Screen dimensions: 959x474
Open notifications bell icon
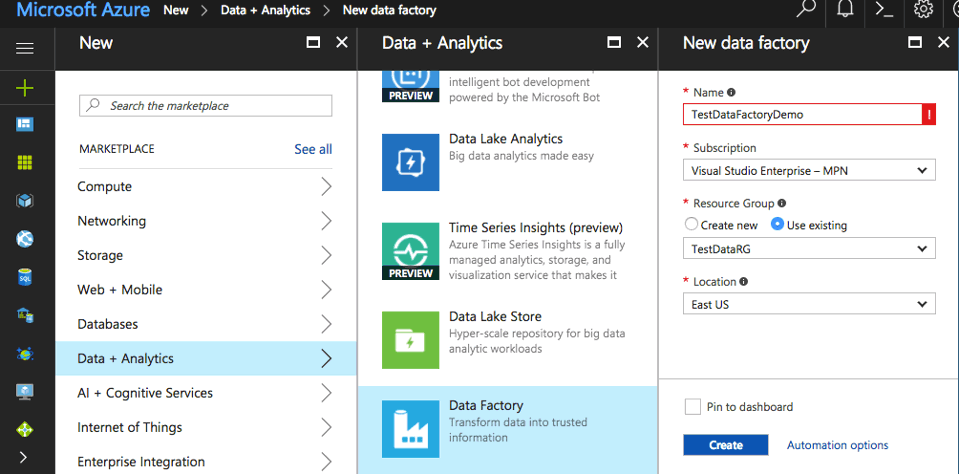[x=845, y=10]
